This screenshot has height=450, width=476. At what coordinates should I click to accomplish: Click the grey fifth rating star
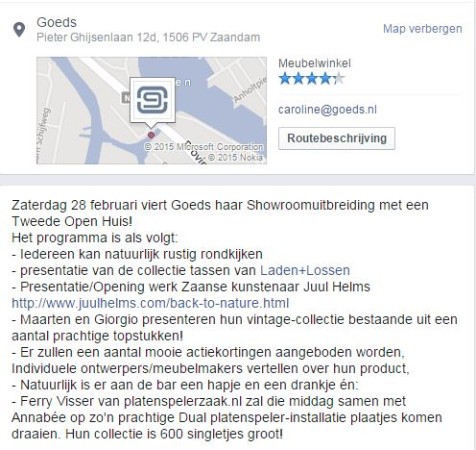(339, 79)
